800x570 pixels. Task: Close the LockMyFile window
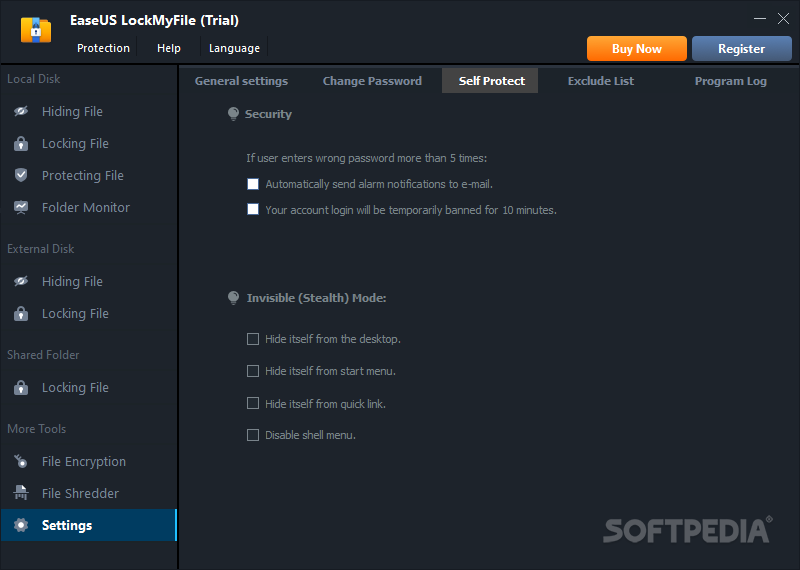click(x=783, y=19)
